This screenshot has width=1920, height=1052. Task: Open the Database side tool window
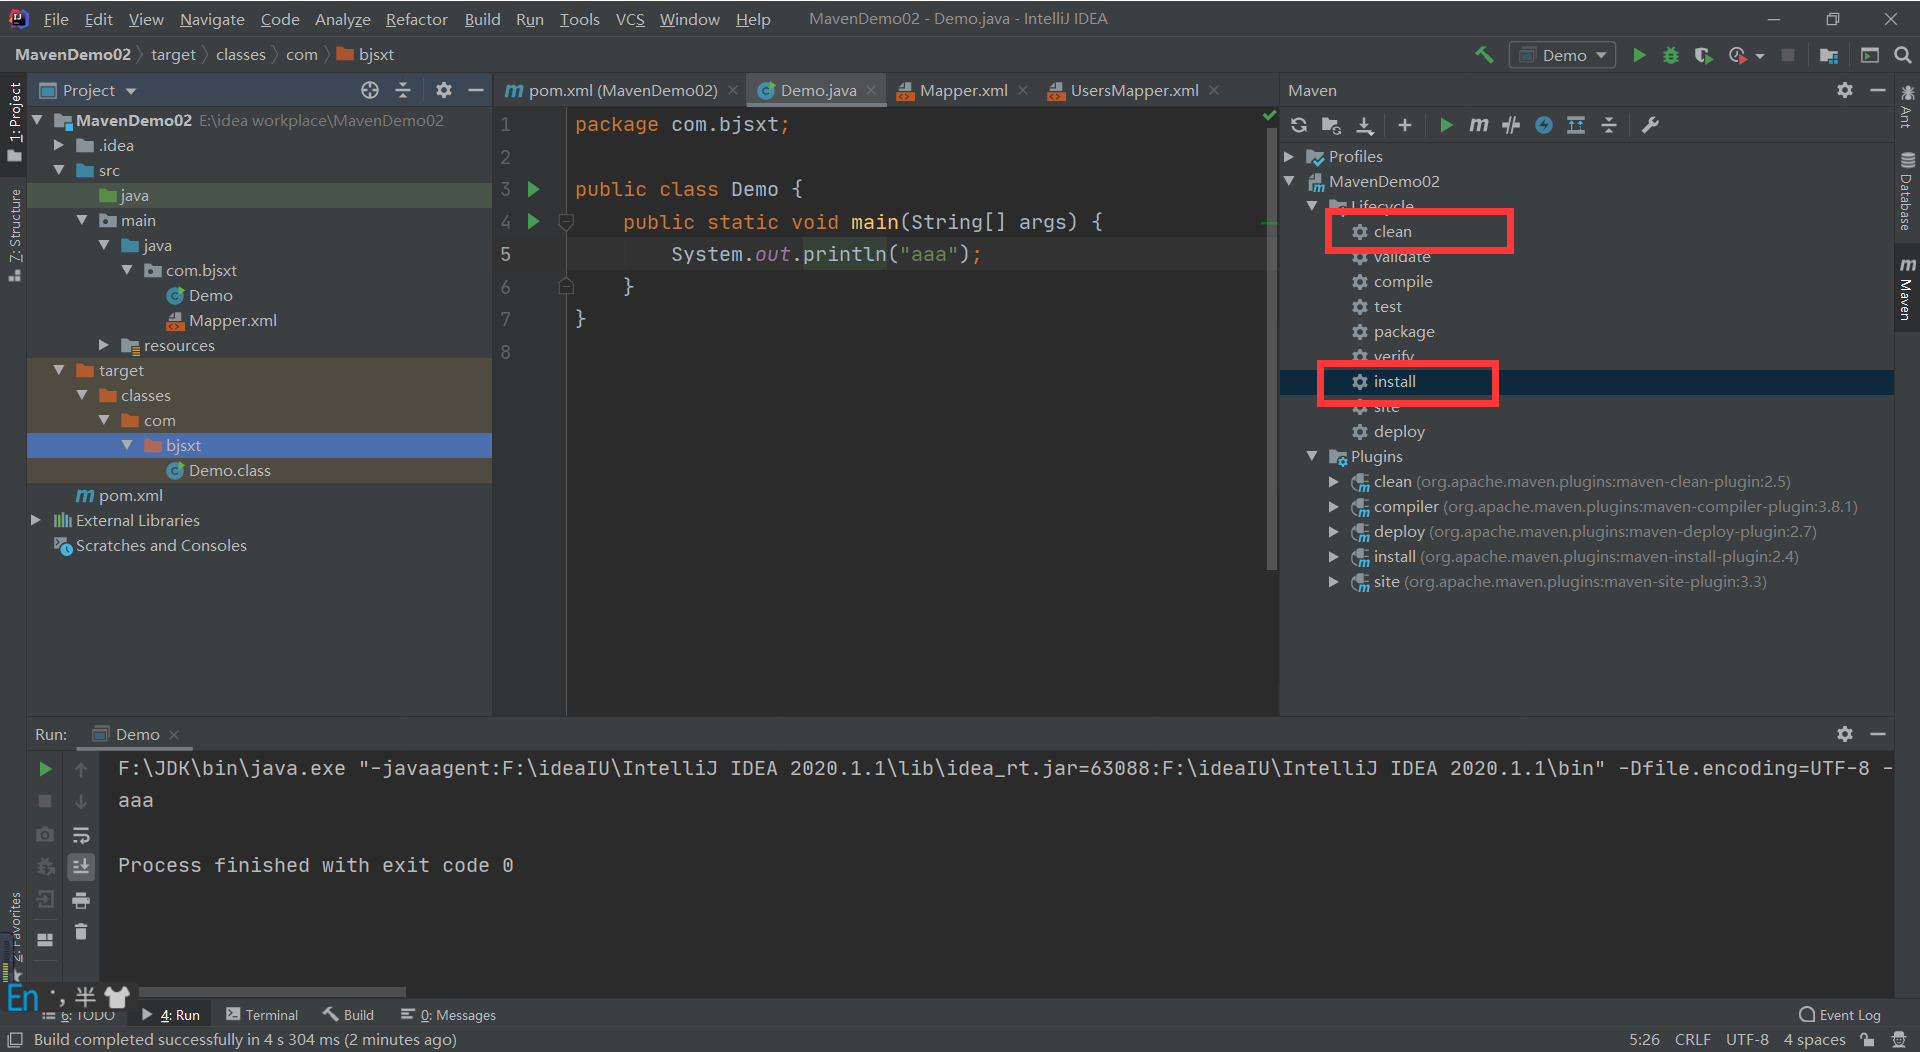1906,192
